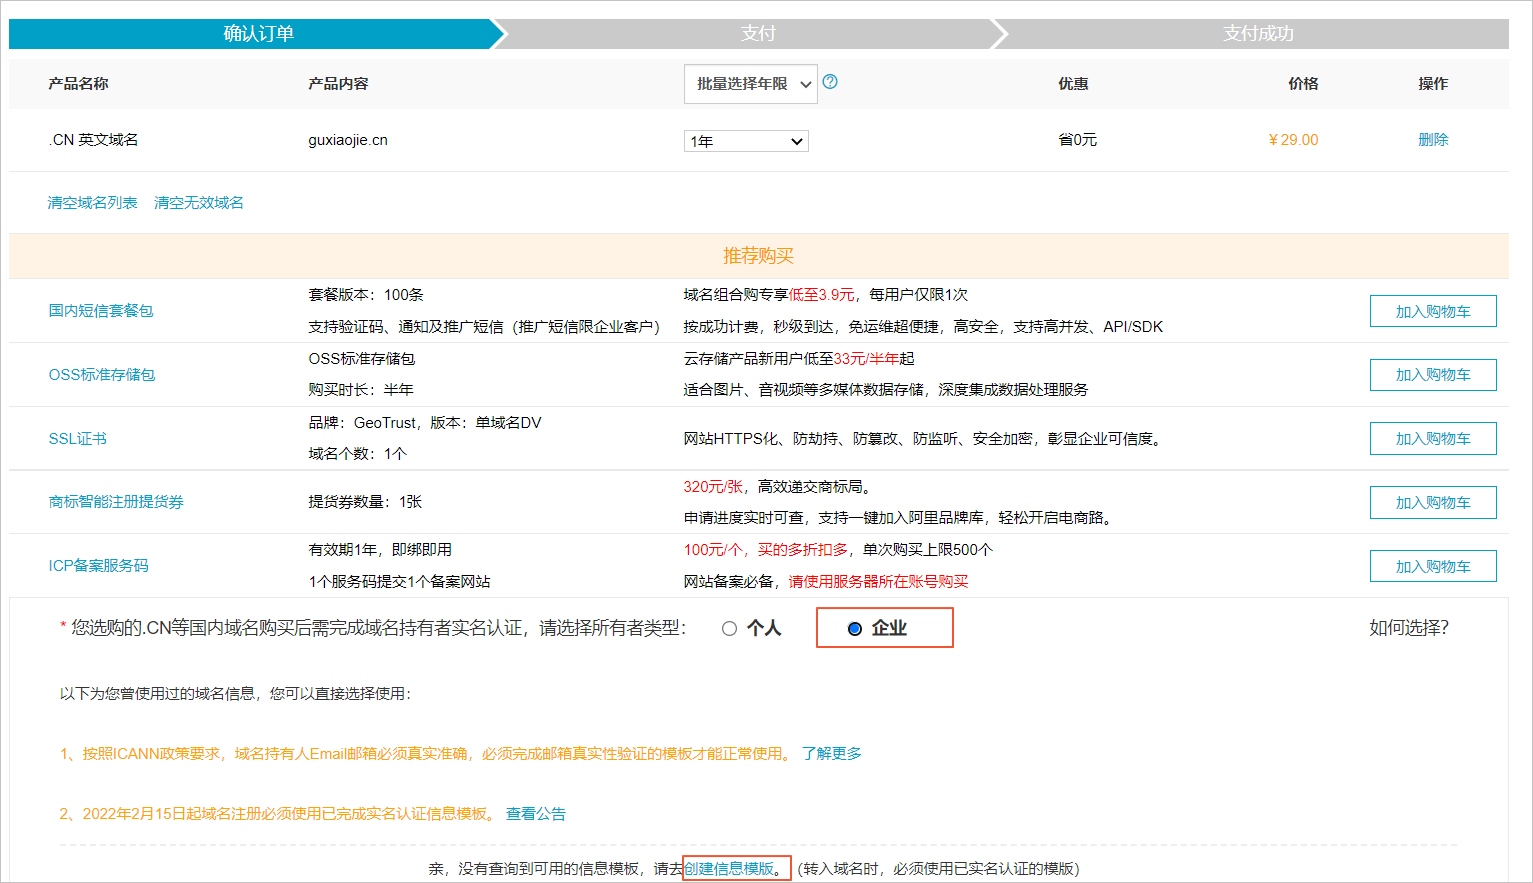Screen dimensions: 1533x883
Task: Click the 产品名称 column header
Action: point(78,84)
